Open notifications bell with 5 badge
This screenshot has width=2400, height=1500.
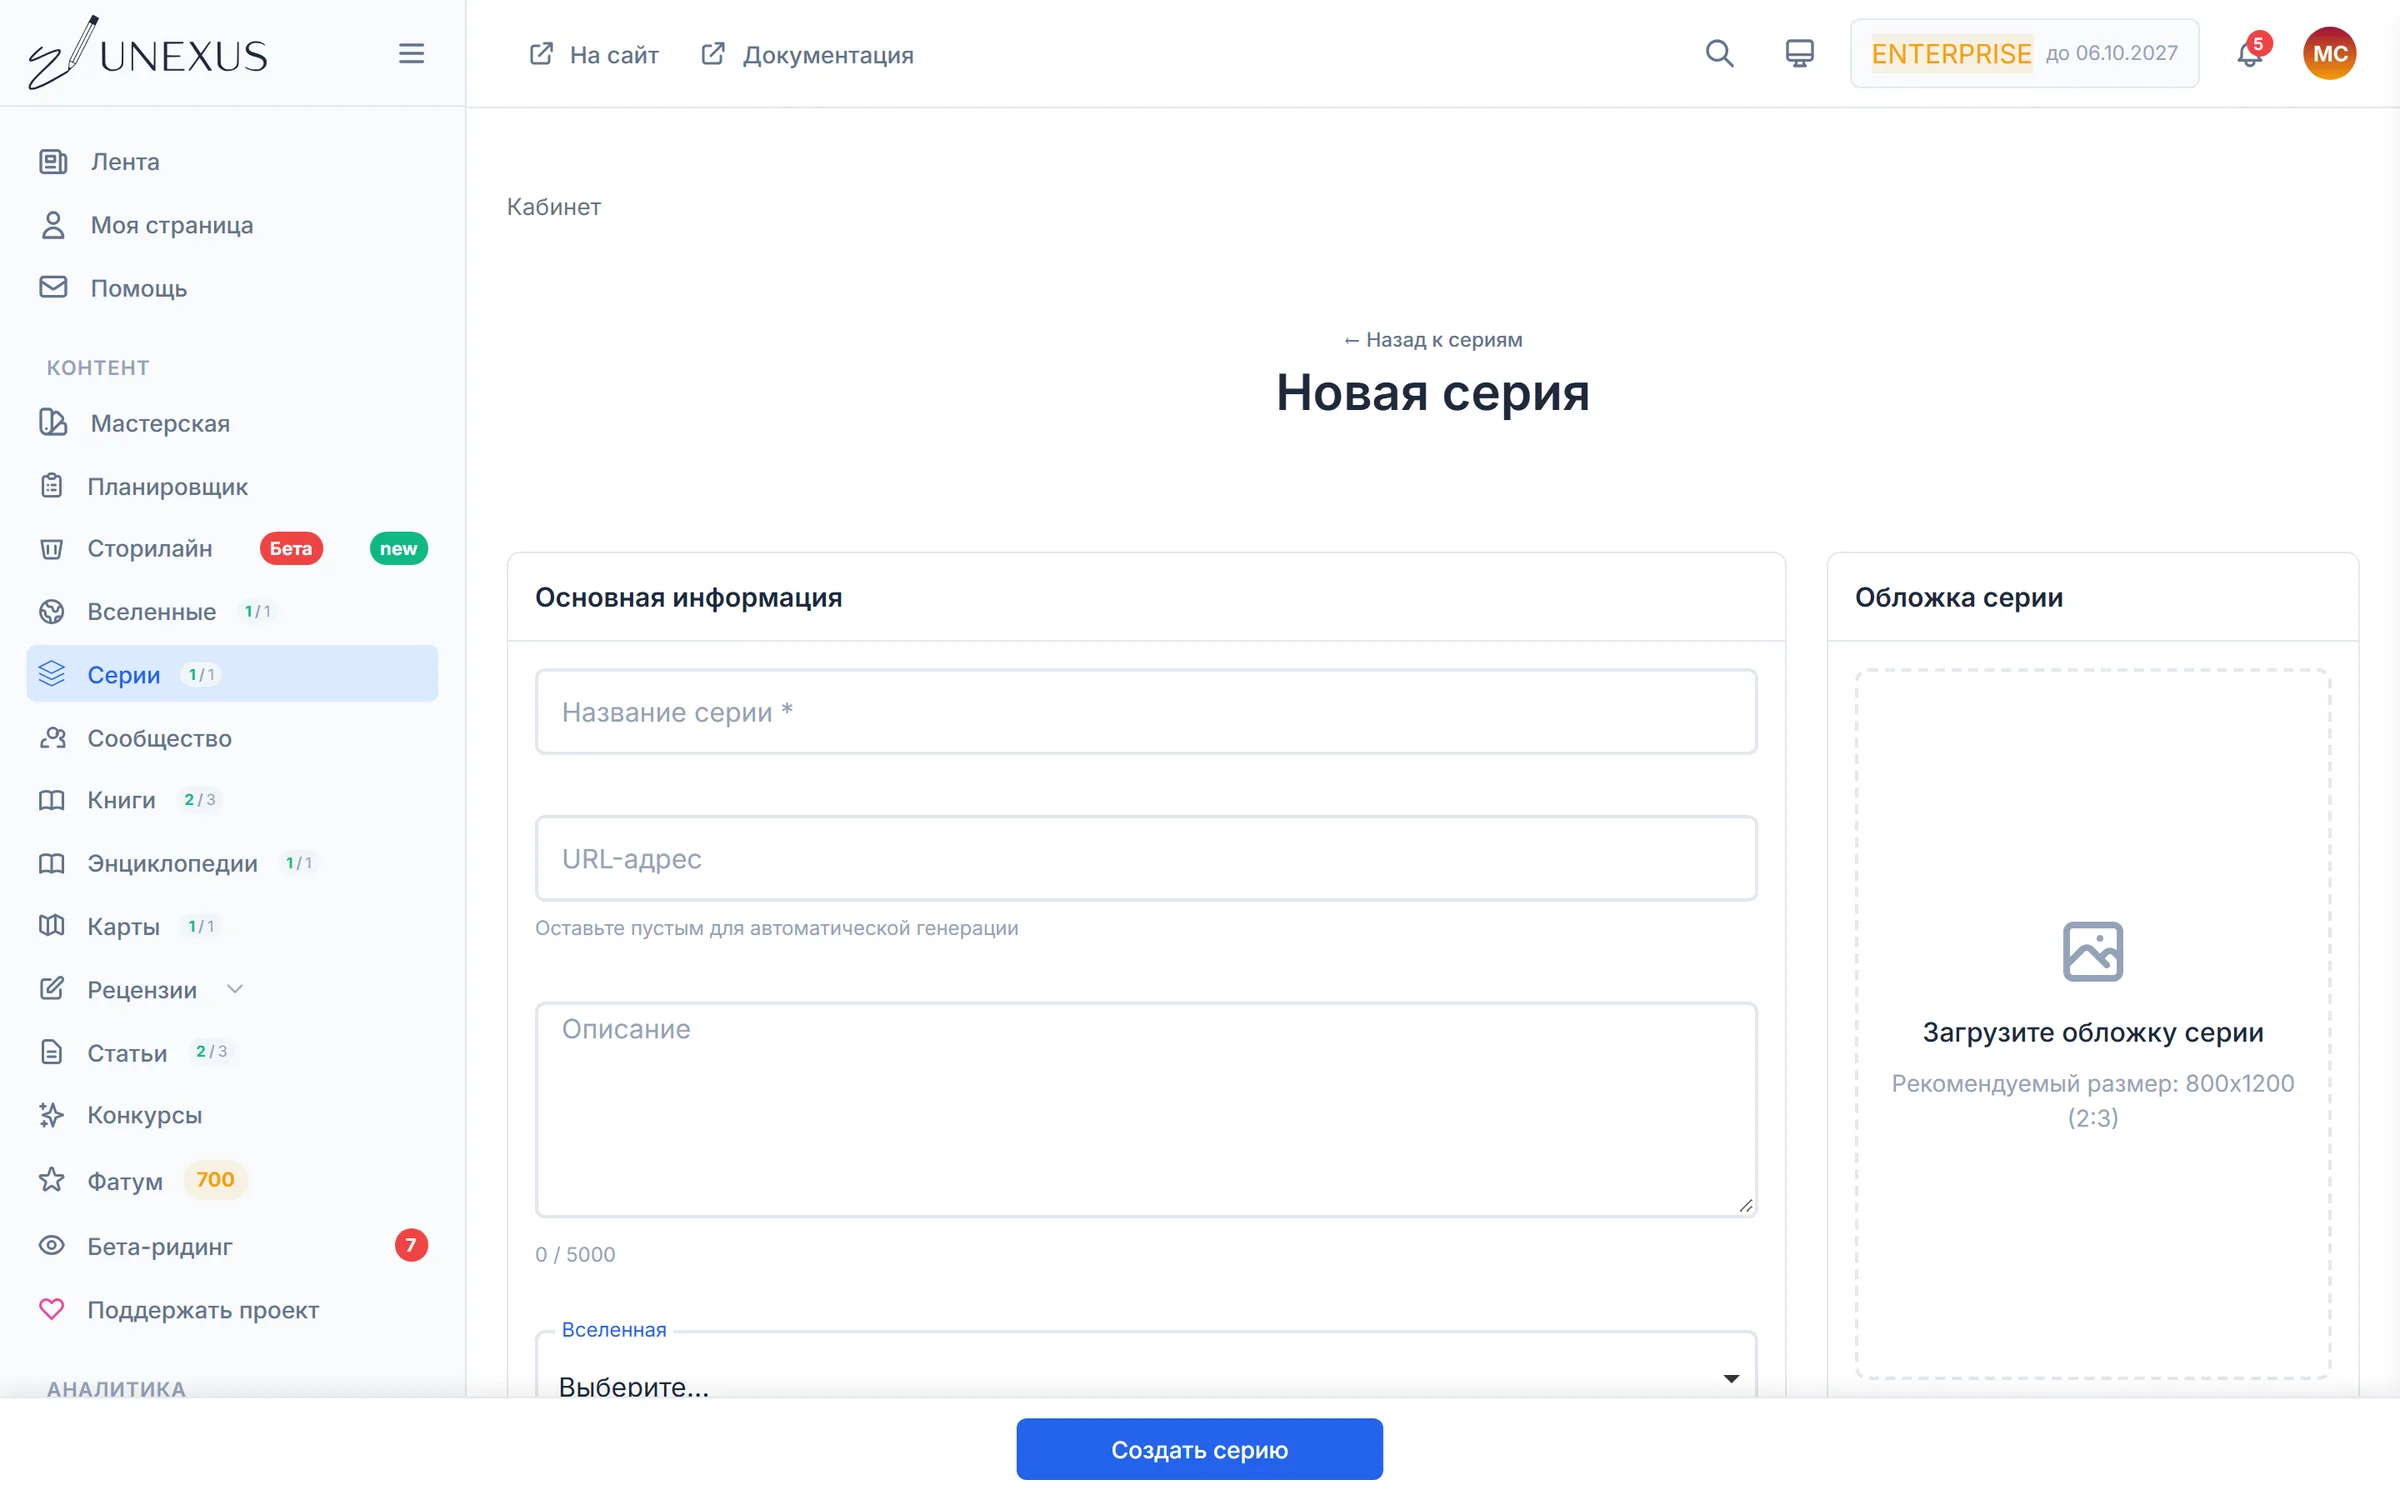pyautogui.click(x=2250, y=53)
